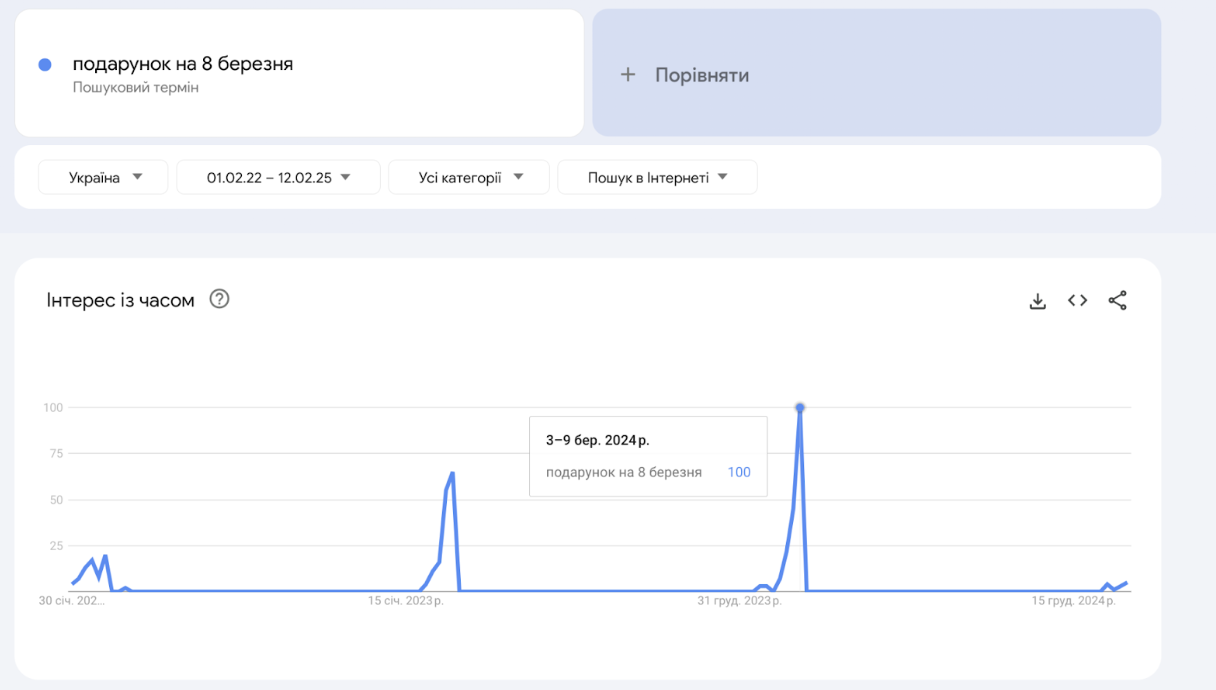Download the chart data as CSV
Viewport: 1216px width, 690px height.
pos(1038,301)
